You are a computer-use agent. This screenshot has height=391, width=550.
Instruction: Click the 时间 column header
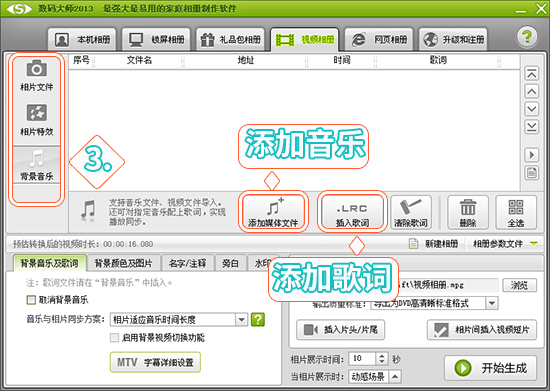click(342, 60)
